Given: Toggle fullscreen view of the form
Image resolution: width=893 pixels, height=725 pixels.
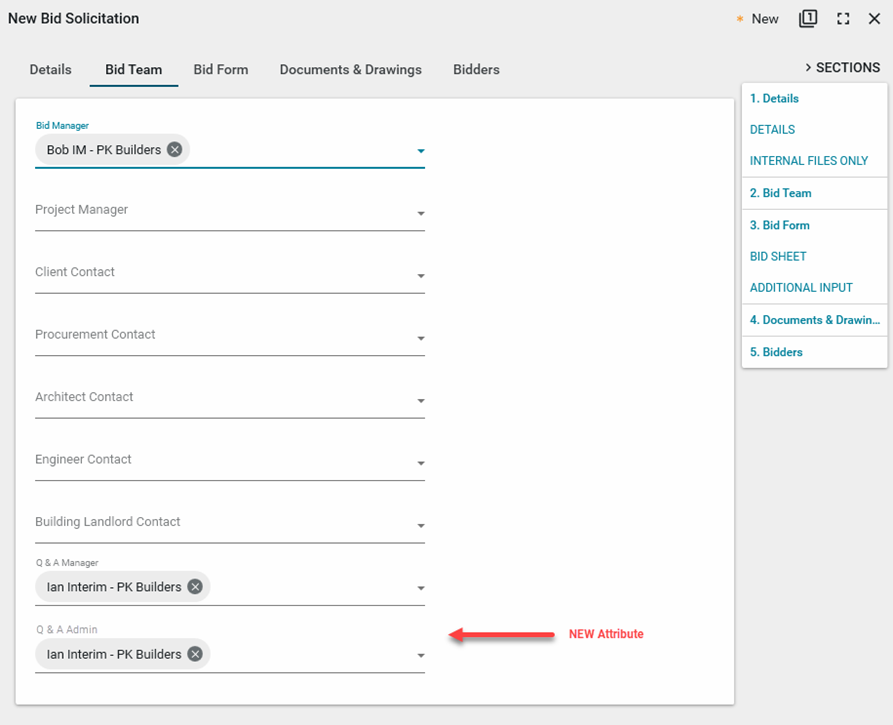Looking at the screenshot, I should [x=843, y=19].
